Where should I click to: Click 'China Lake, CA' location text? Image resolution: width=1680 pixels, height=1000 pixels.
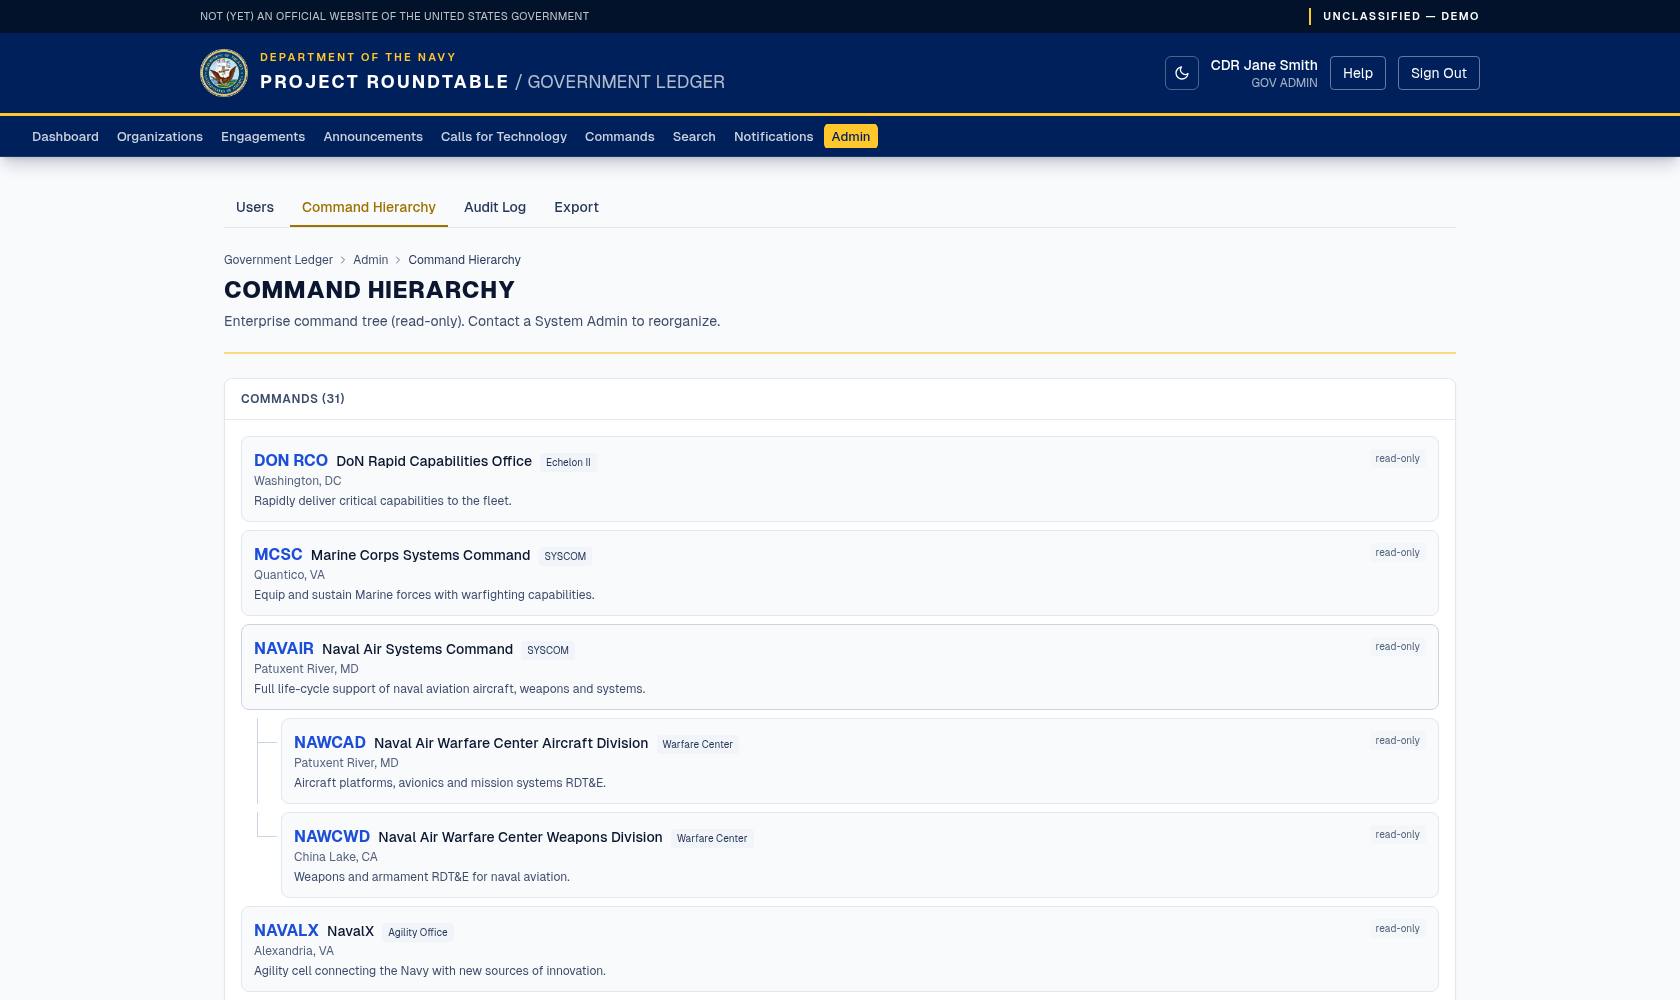[336, 857]
